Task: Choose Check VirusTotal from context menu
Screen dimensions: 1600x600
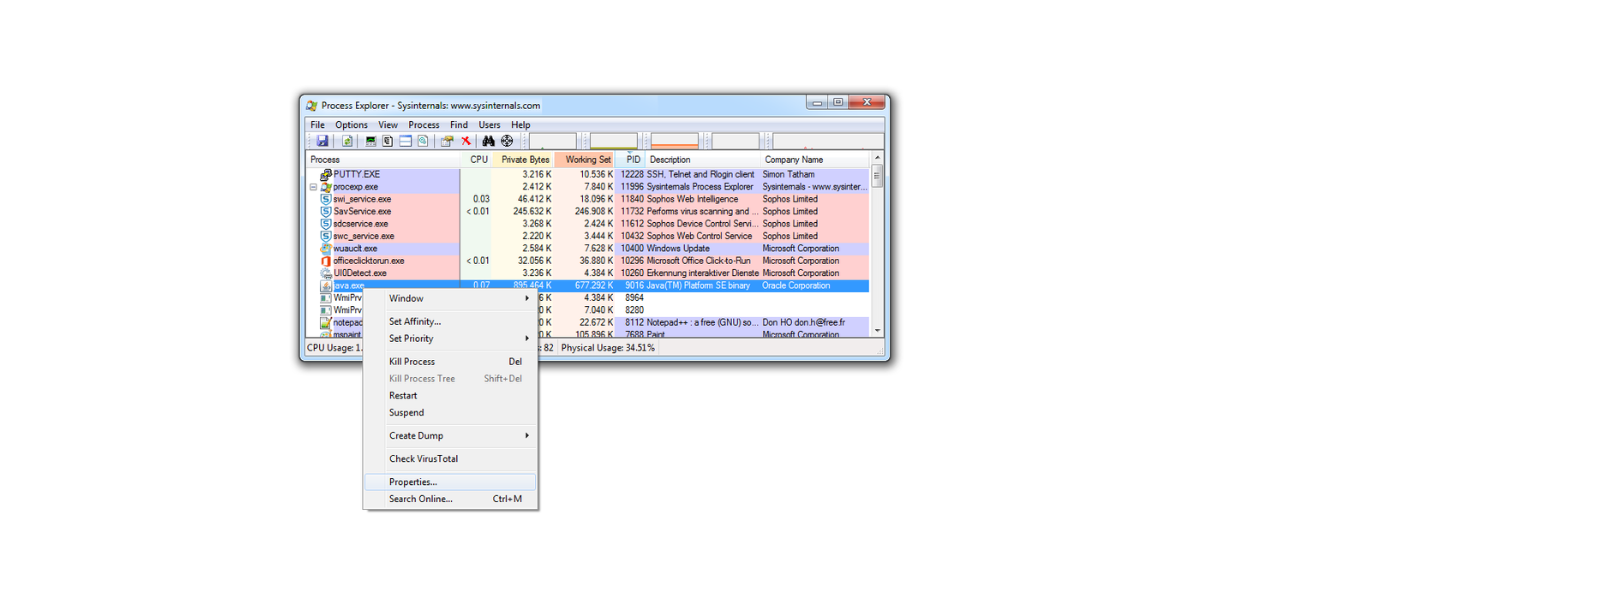Action: pos(423,459)
